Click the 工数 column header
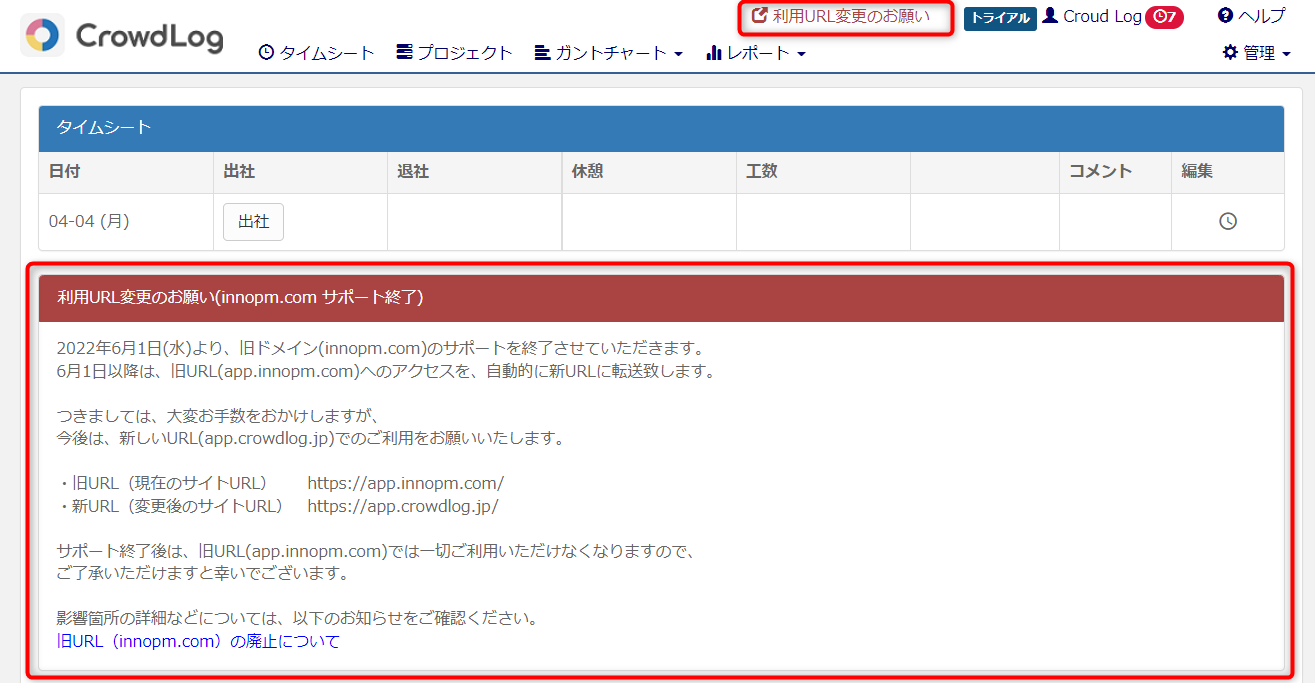 pyautogui.click(x=823, y=172)
